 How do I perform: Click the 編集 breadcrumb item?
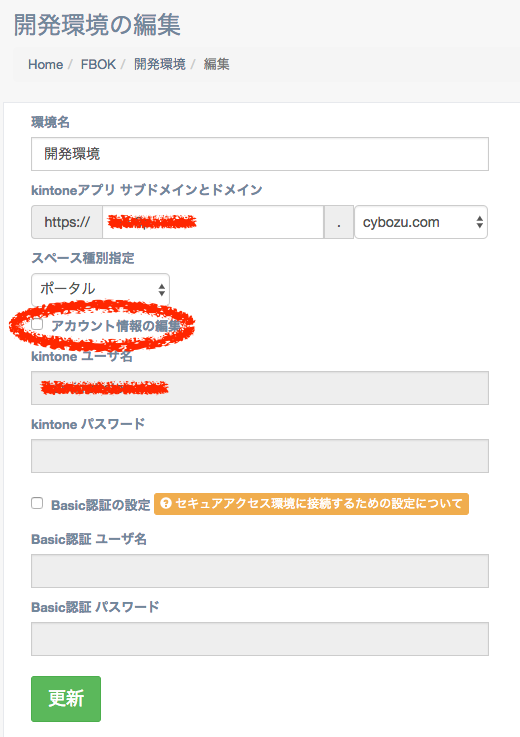[x=216, y=64]
